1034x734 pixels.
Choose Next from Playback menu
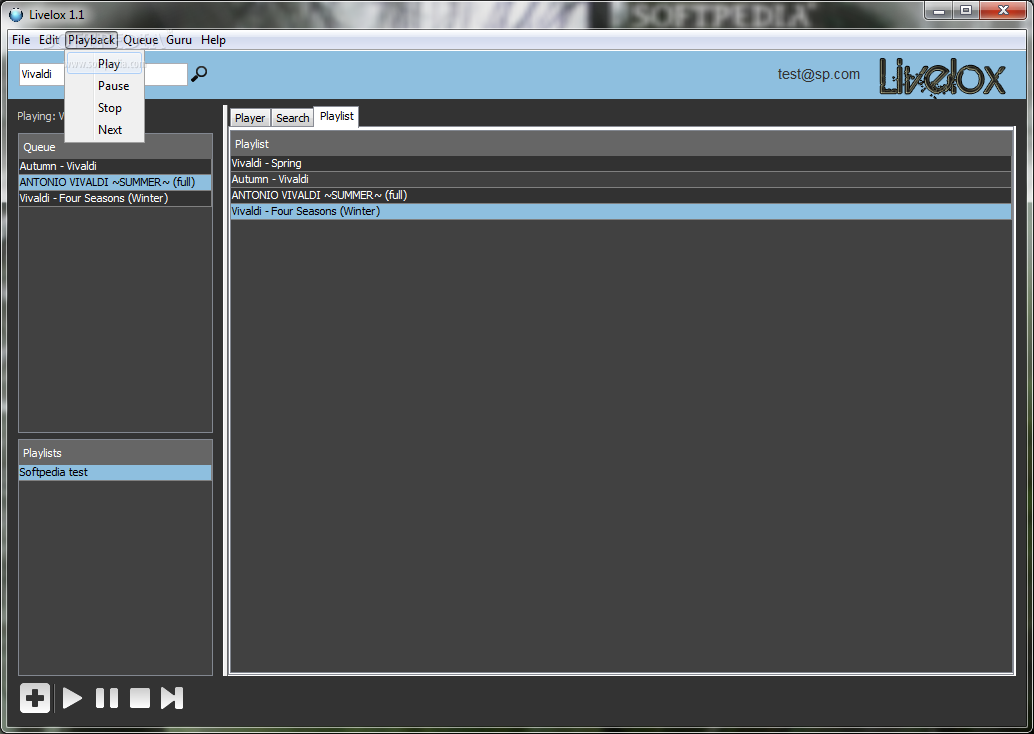tap(105, 129)
